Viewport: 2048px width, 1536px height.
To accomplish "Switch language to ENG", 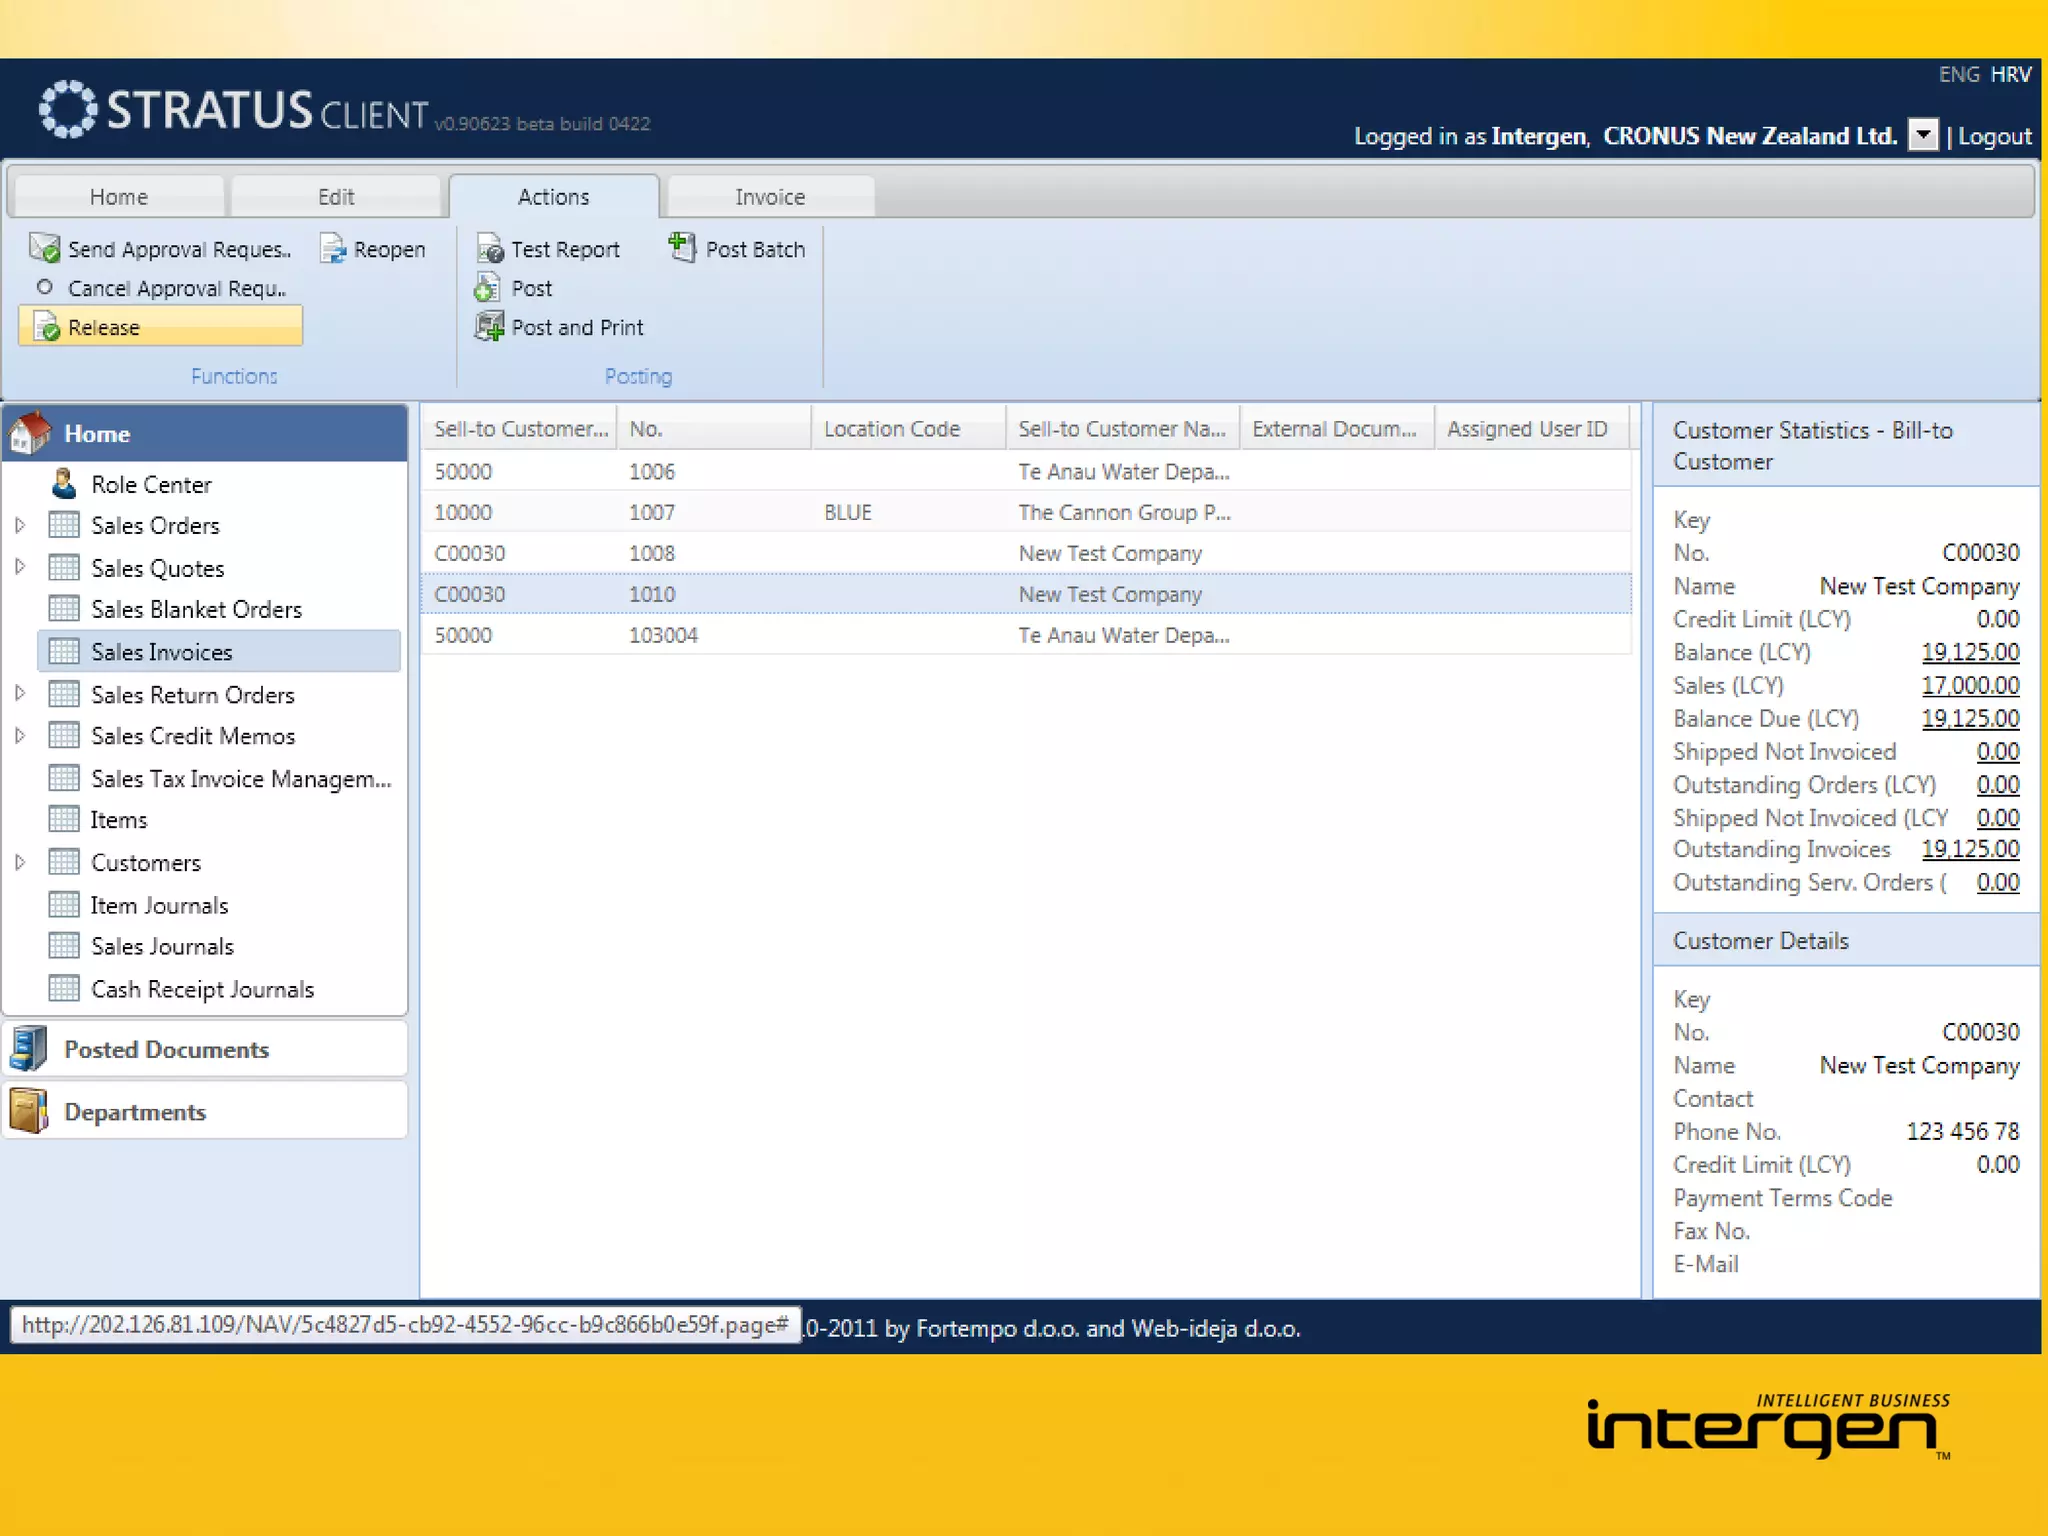I will coord(1959,75).
